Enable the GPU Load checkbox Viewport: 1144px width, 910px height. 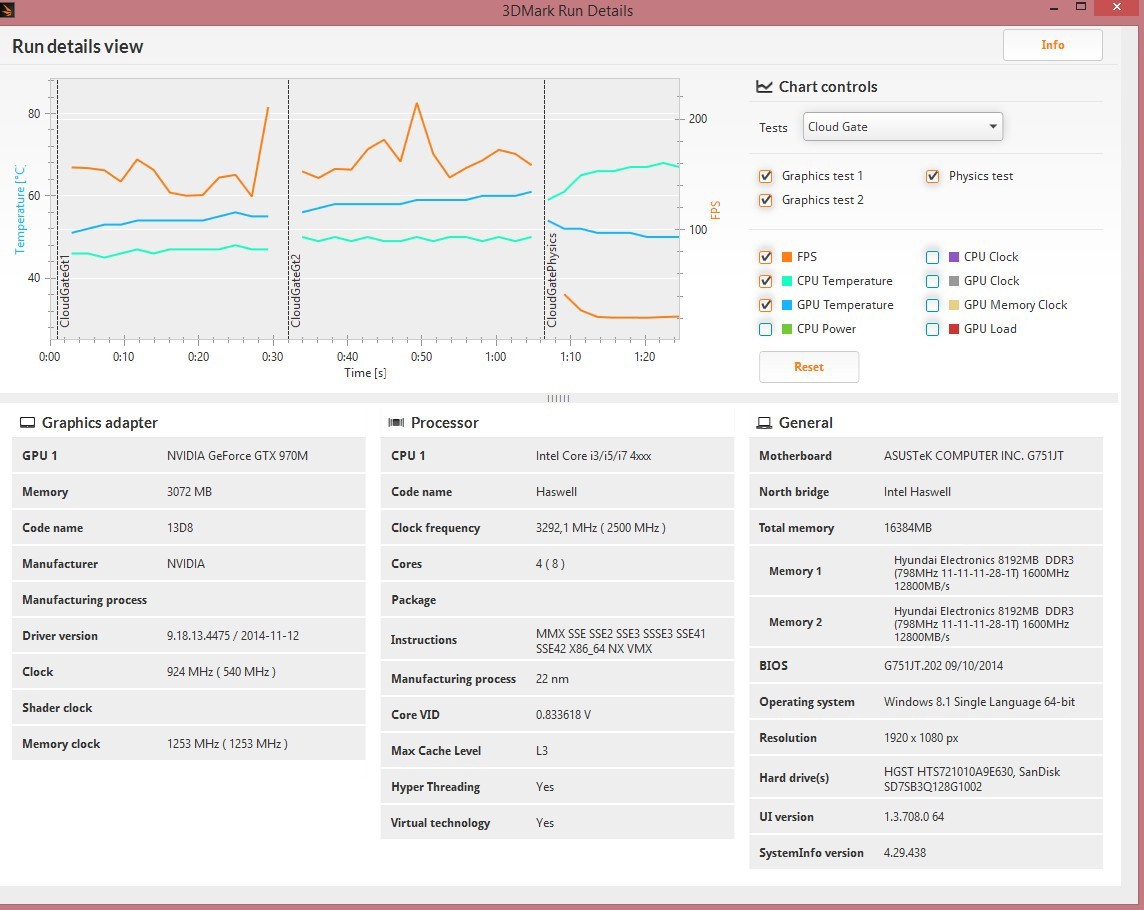point(932,329)
